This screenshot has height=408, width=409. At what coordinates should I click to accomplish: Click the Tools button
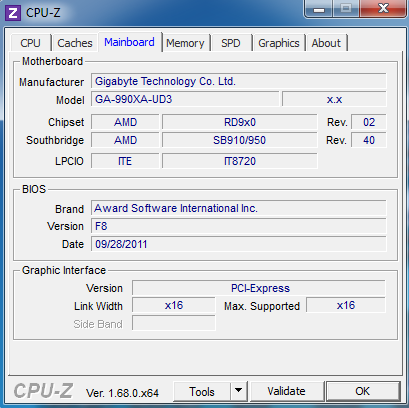click(202, 391)
